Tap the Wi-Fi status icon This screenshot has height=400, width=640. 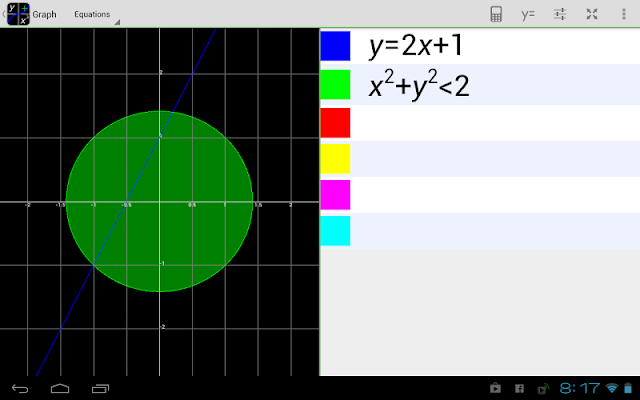(x=612, y=388)
